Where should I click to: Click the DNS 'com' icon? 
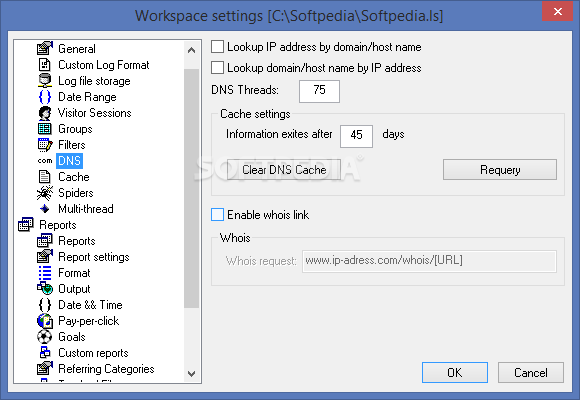(x=45, y=161)
